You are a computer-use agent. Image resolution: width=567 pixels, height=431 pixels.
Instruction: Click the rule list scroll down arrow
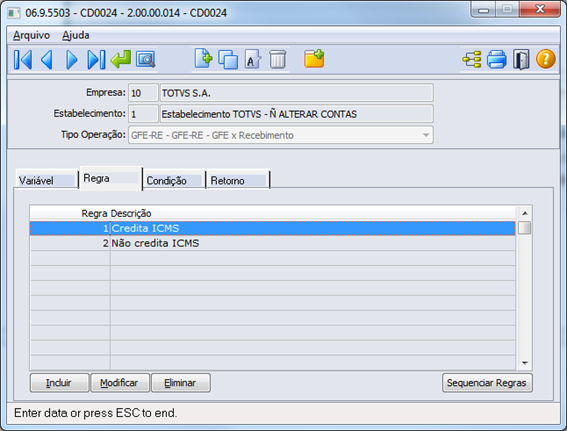coord(525,363)
